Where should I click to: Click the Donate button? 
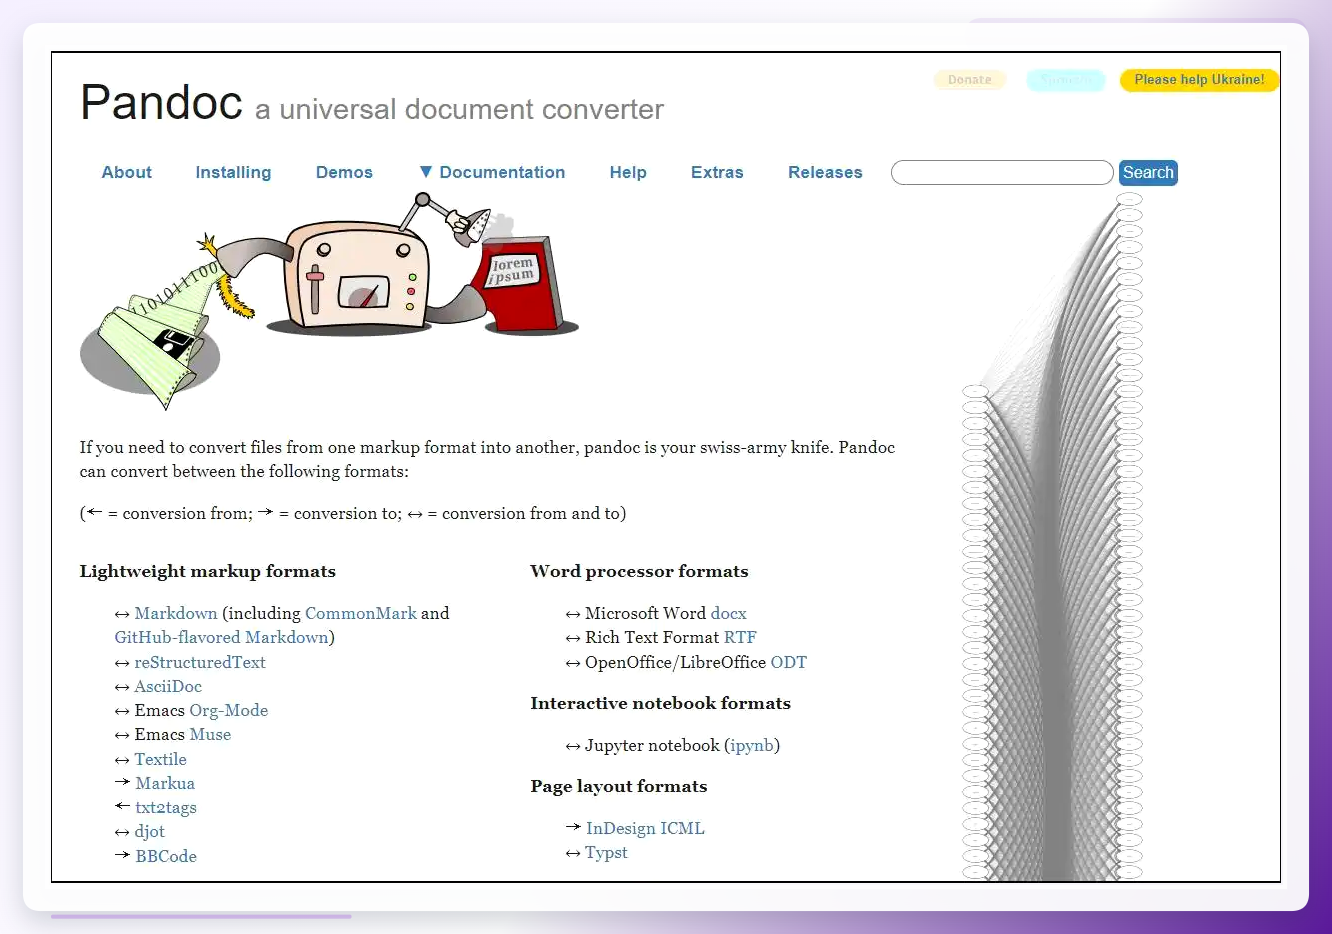(970, 80)
